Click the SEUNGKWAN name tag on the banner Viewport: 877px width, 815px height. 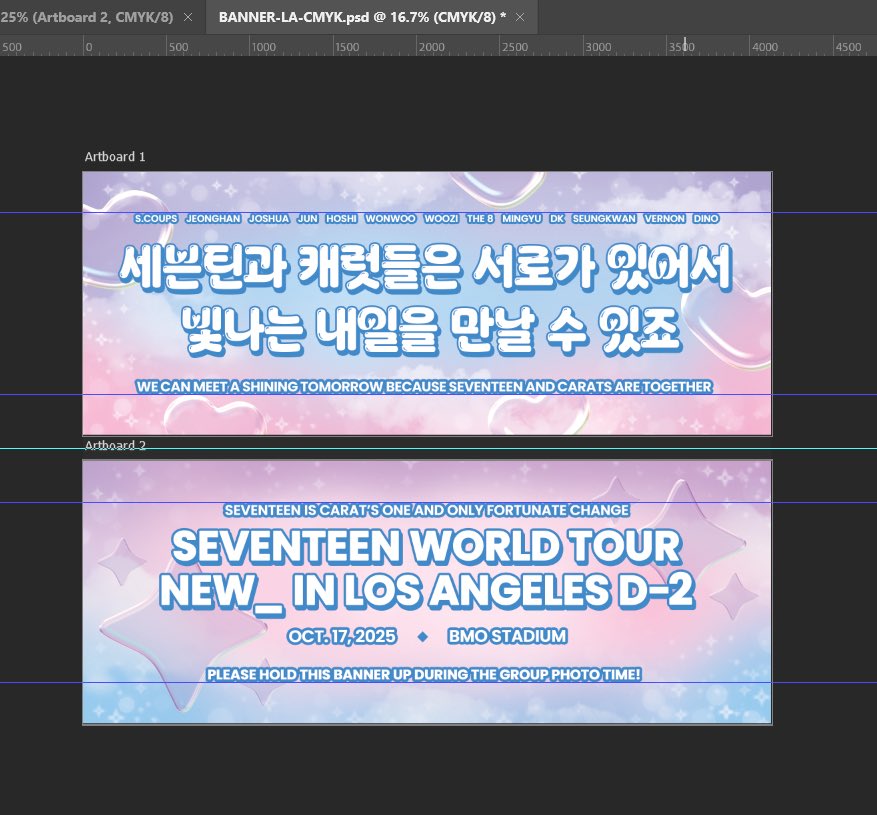pyautogui.click(x=604, y=219)
